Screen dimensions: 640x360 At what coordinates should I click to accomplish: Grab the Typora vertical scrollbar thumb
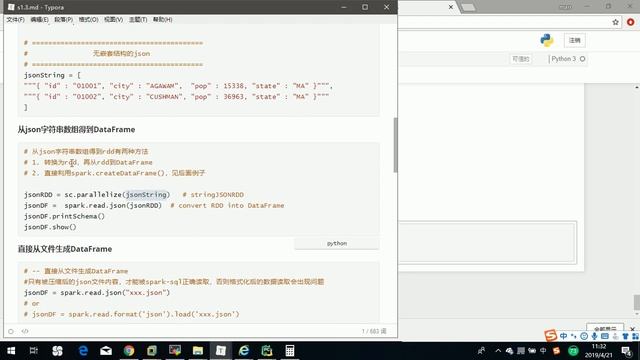[x=395, y=145]
